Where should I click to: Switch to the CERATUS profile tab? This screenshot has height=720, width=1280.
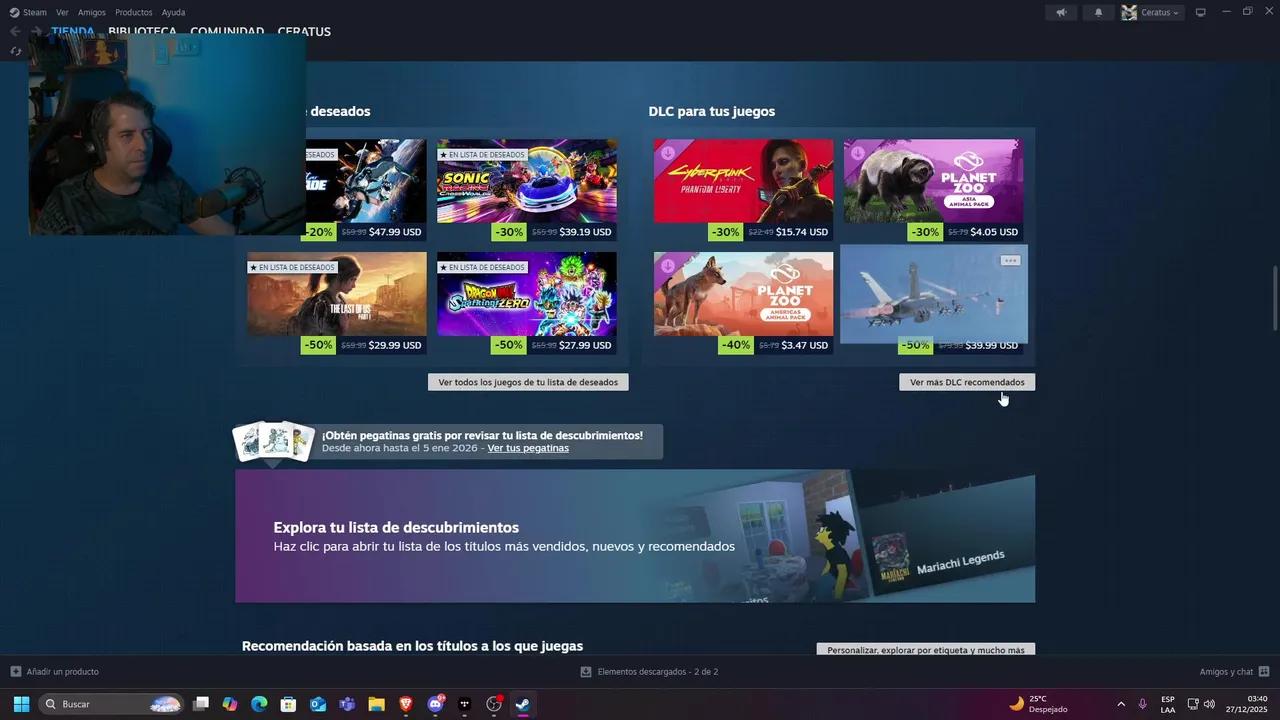coord(304,32)
